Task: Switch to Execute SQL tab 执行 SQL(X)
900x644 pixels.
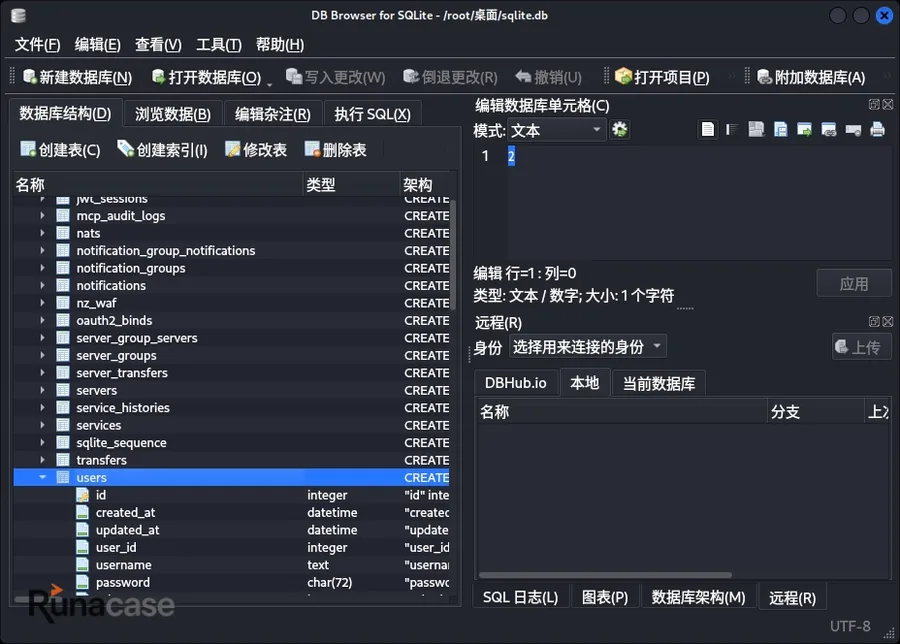Action: tap(373, 114)
